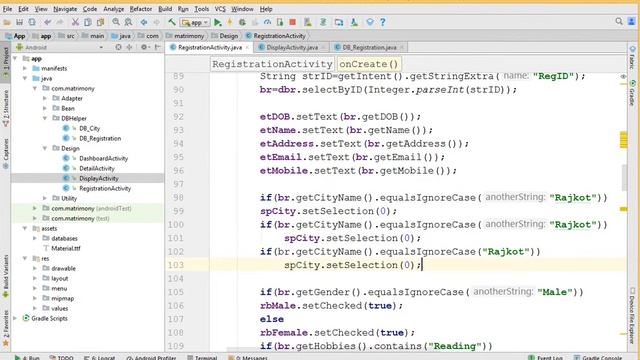Click the Find magnifier icon
Viewport: 640px width, 360px height.
[116, 22]
